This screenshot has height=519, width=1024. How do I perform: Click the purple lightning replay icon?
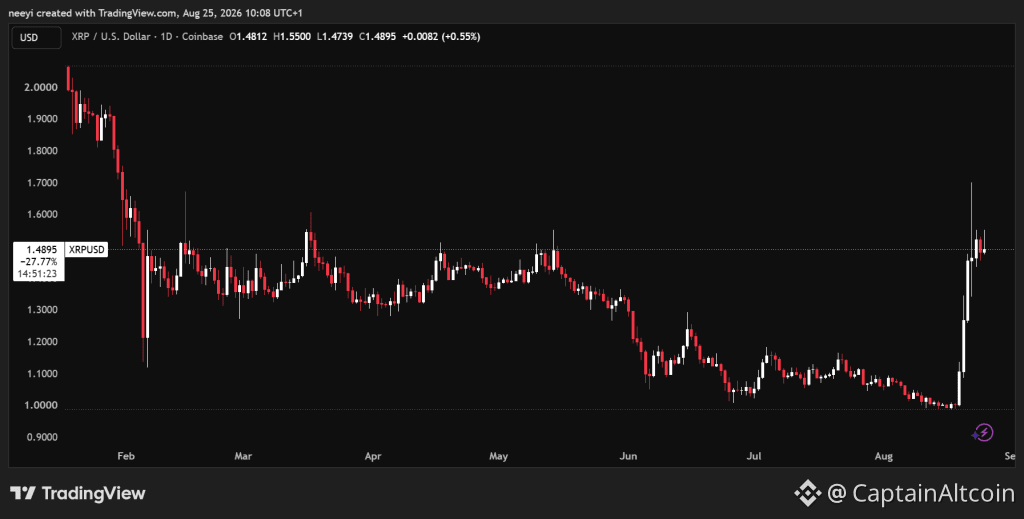pos(983,432)
